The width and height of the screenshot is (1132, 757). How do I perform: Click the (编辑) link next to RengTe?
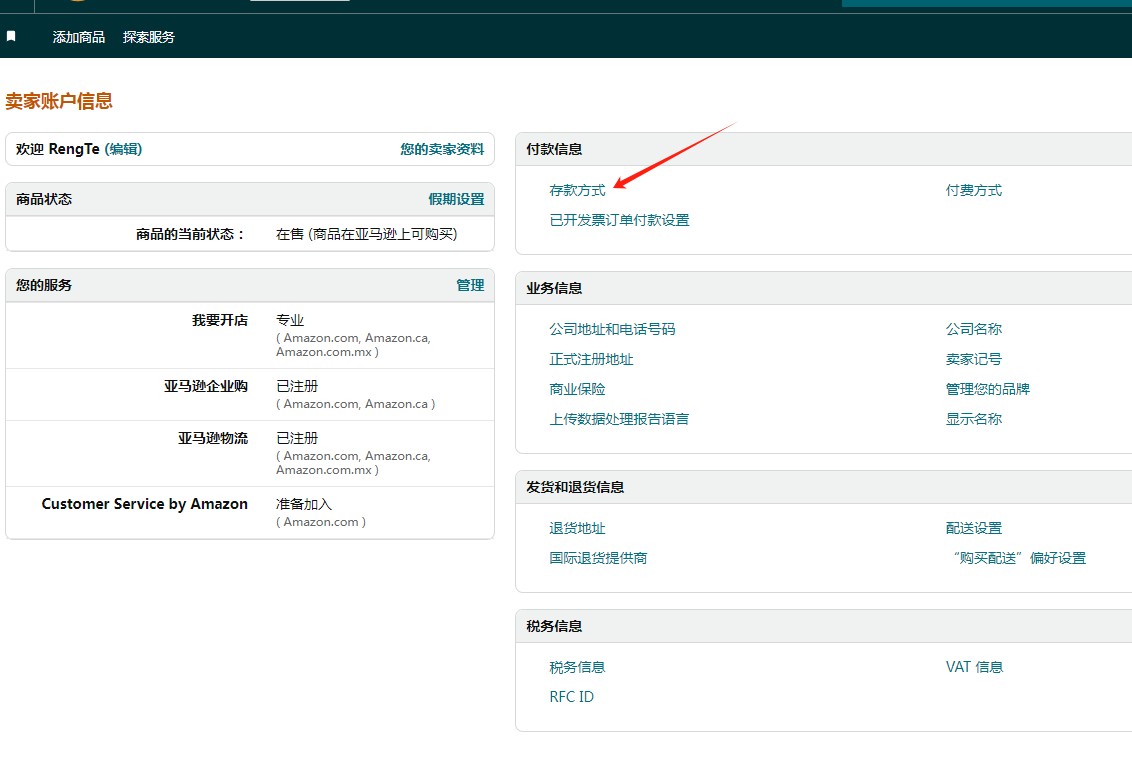(x=123, y=149)
